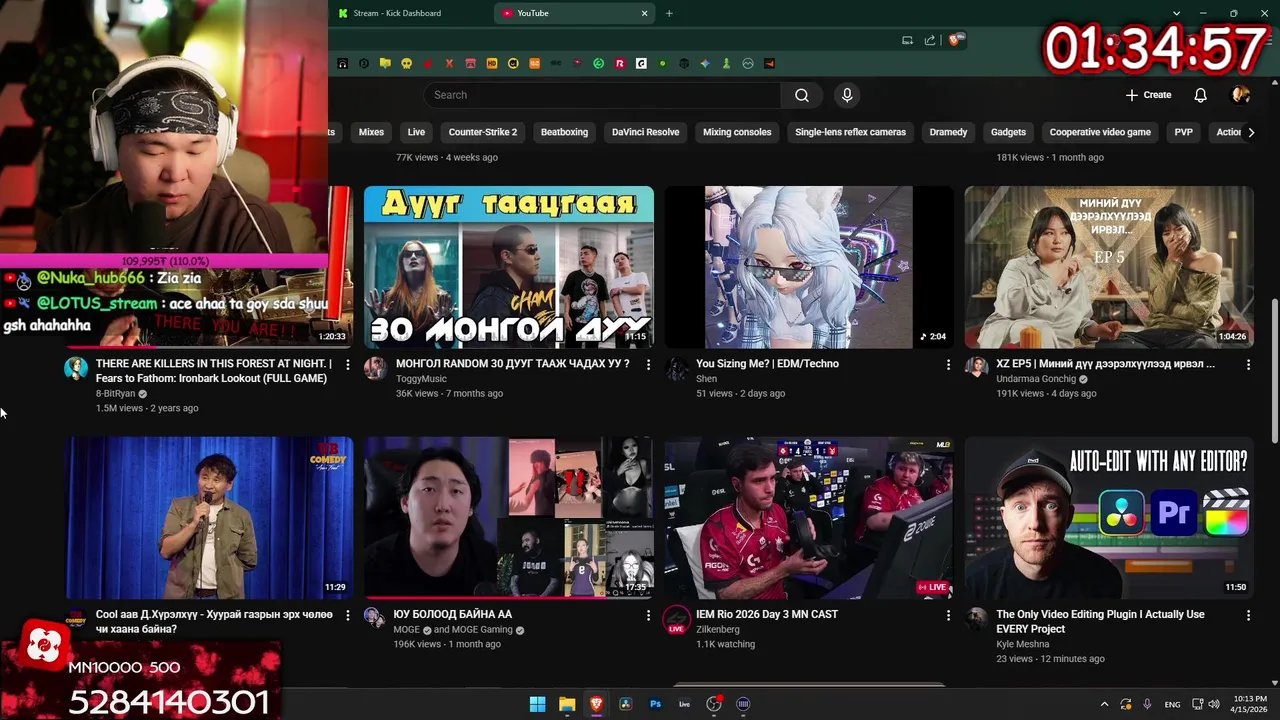1280x720 pixels.
Task: Open Auto-Edit With Any Editor thumbnail
Action: (x=1109, y=517)
